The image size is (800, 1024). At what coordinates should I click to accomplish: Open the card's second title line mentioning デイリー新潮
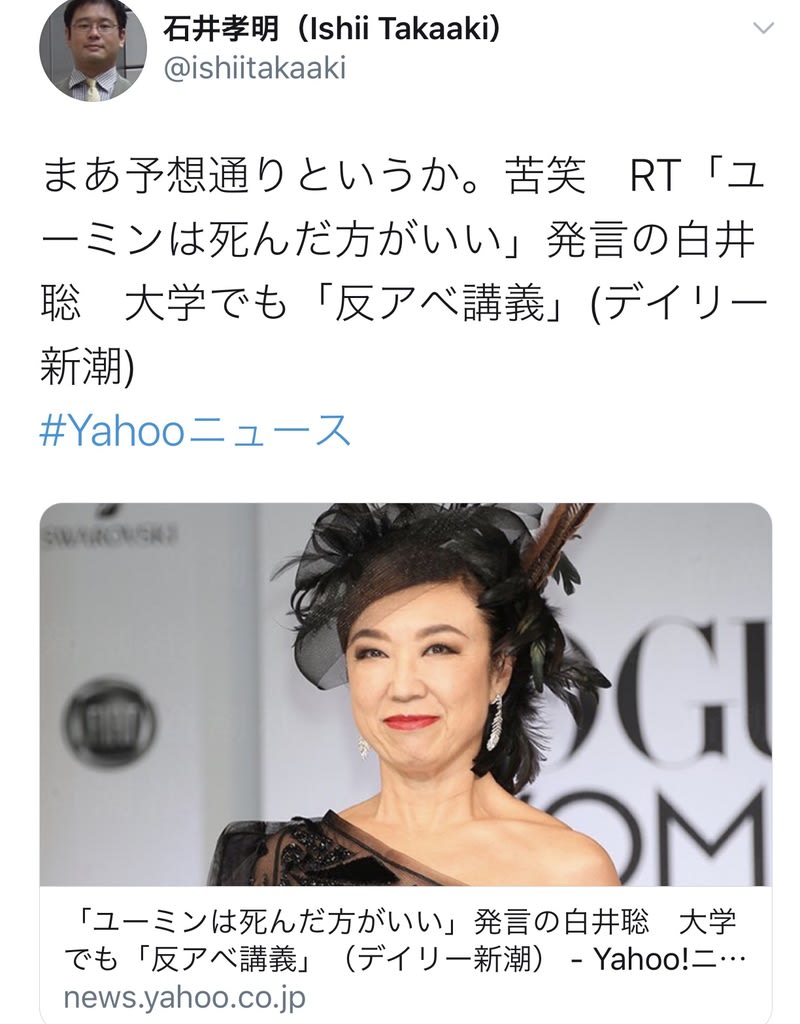coord(406,959)
